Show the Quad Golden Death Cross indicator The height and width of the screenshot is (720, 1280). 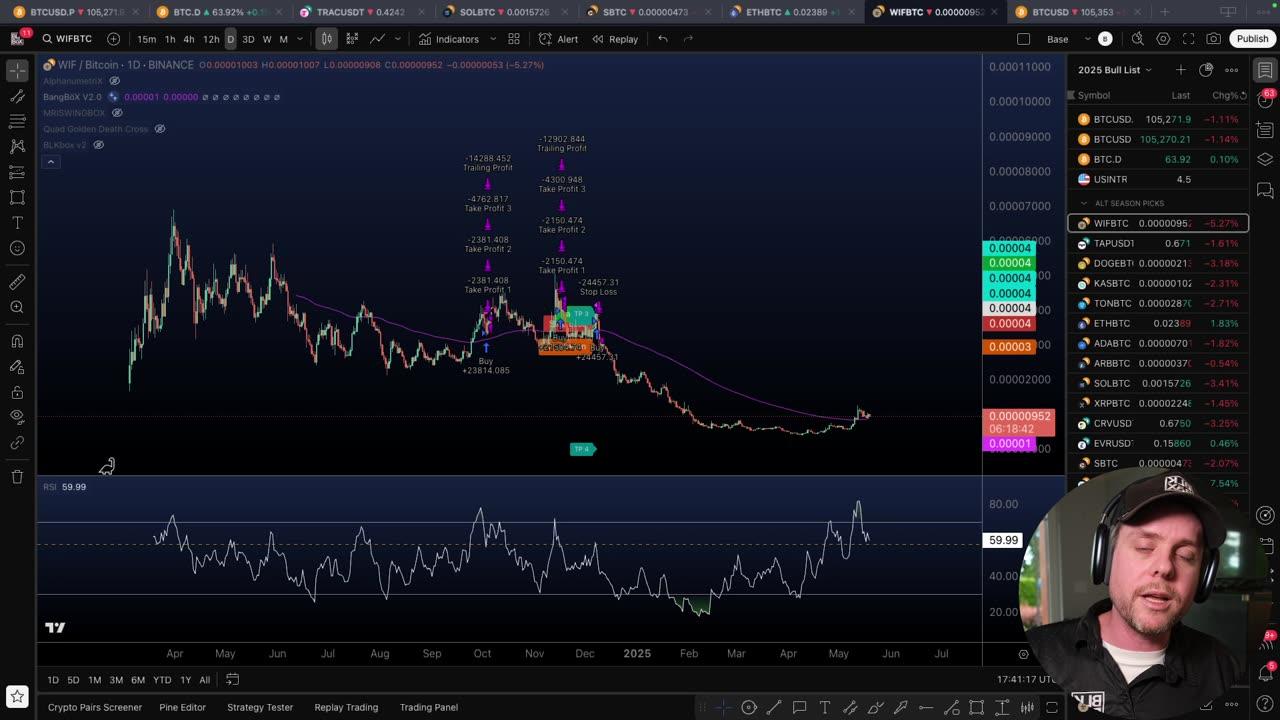point(160,129)
